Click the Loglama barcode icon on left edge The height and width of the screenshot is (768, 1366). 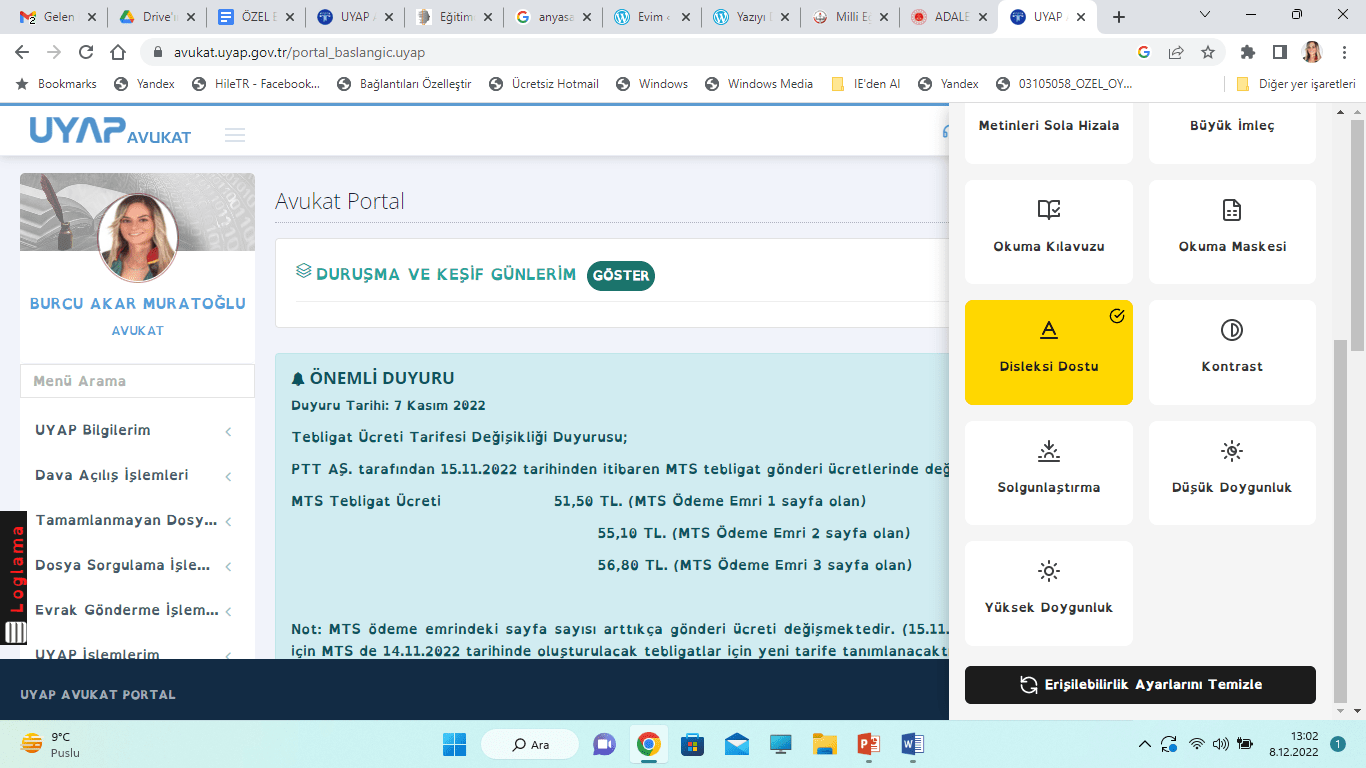pyautogui.click(x=16, y=632)
